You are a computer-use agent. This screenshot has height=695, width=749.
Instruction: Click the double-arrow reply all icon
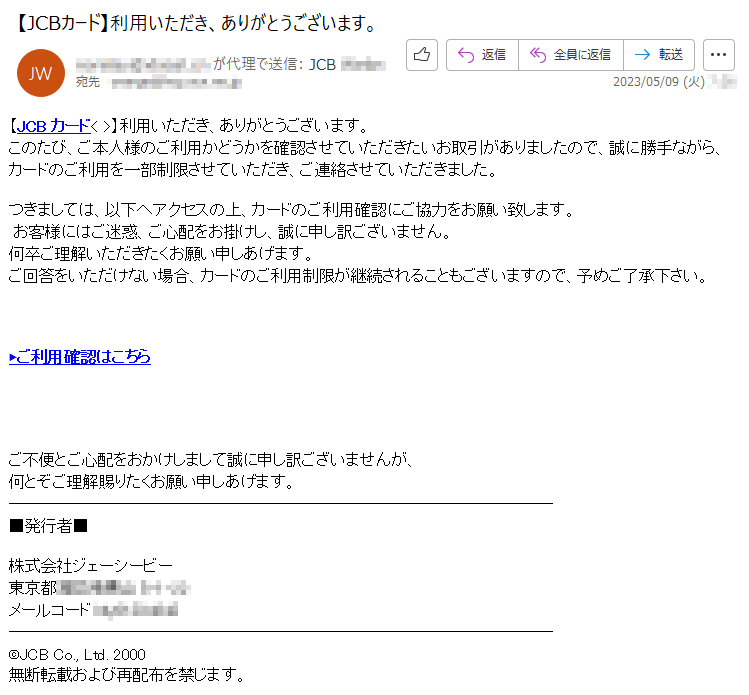click(x=538, y=55)
